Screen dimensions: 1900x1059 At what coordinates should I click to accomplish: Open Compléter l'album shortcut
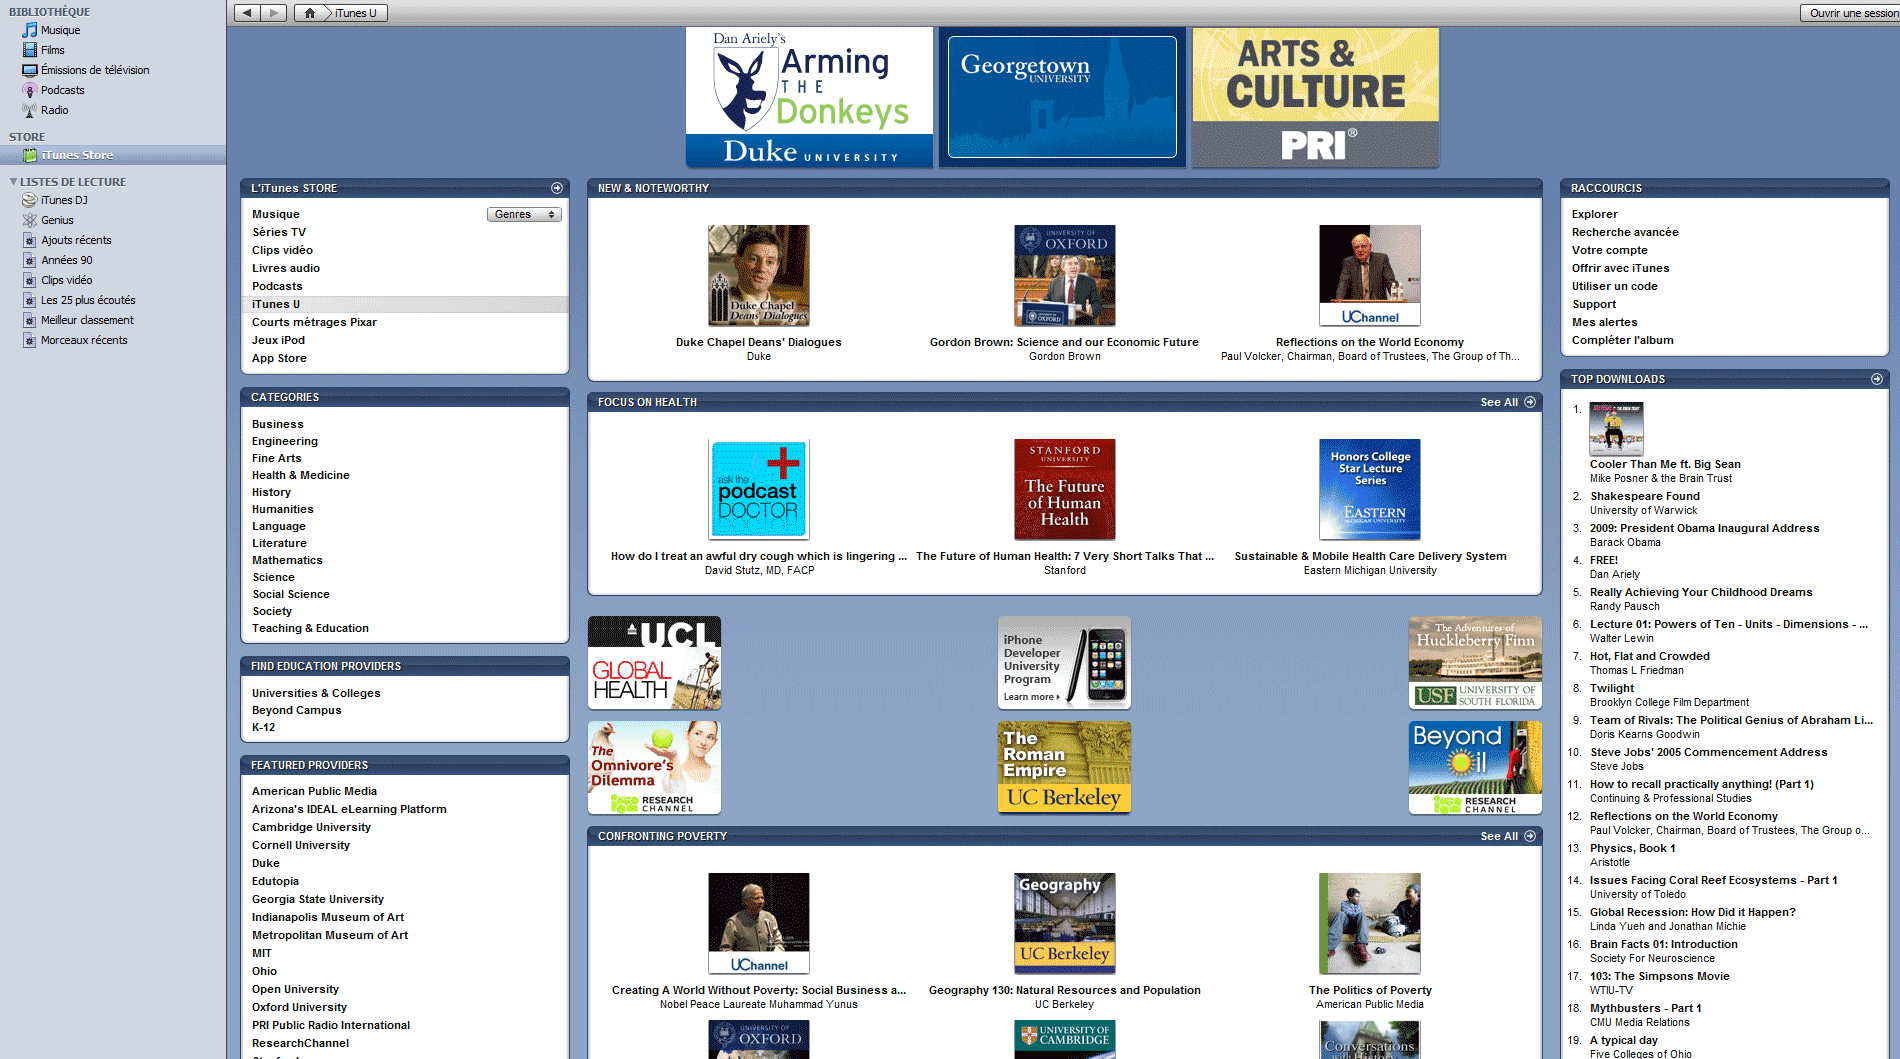(1622, 340)
